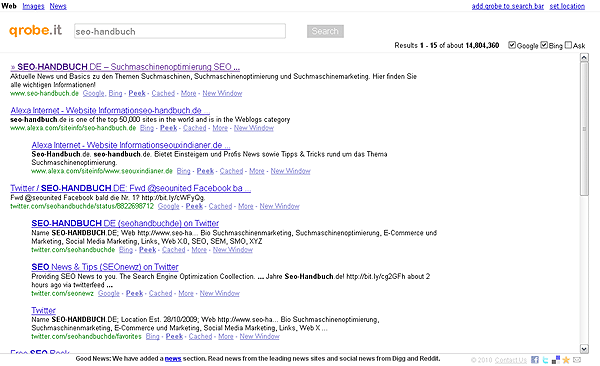Click New Window for alexa.com/siteinfo/seo-handbuch.de
Viewport: 600px width, 366px height.
pyautogui.click(x=254, y=128)
